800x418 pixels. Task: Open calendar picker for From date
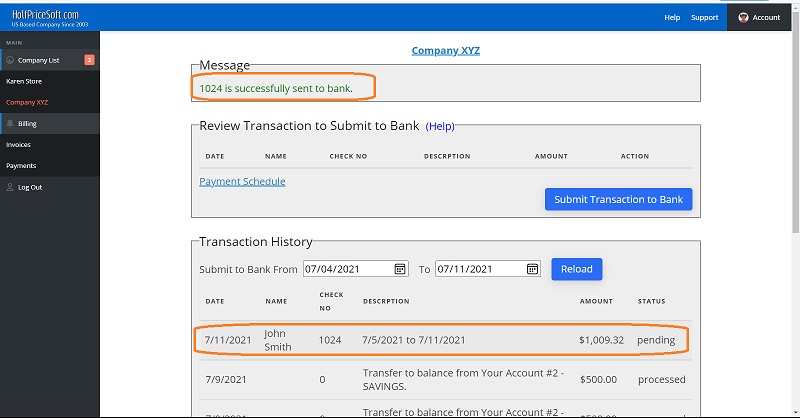click(400, 269)
